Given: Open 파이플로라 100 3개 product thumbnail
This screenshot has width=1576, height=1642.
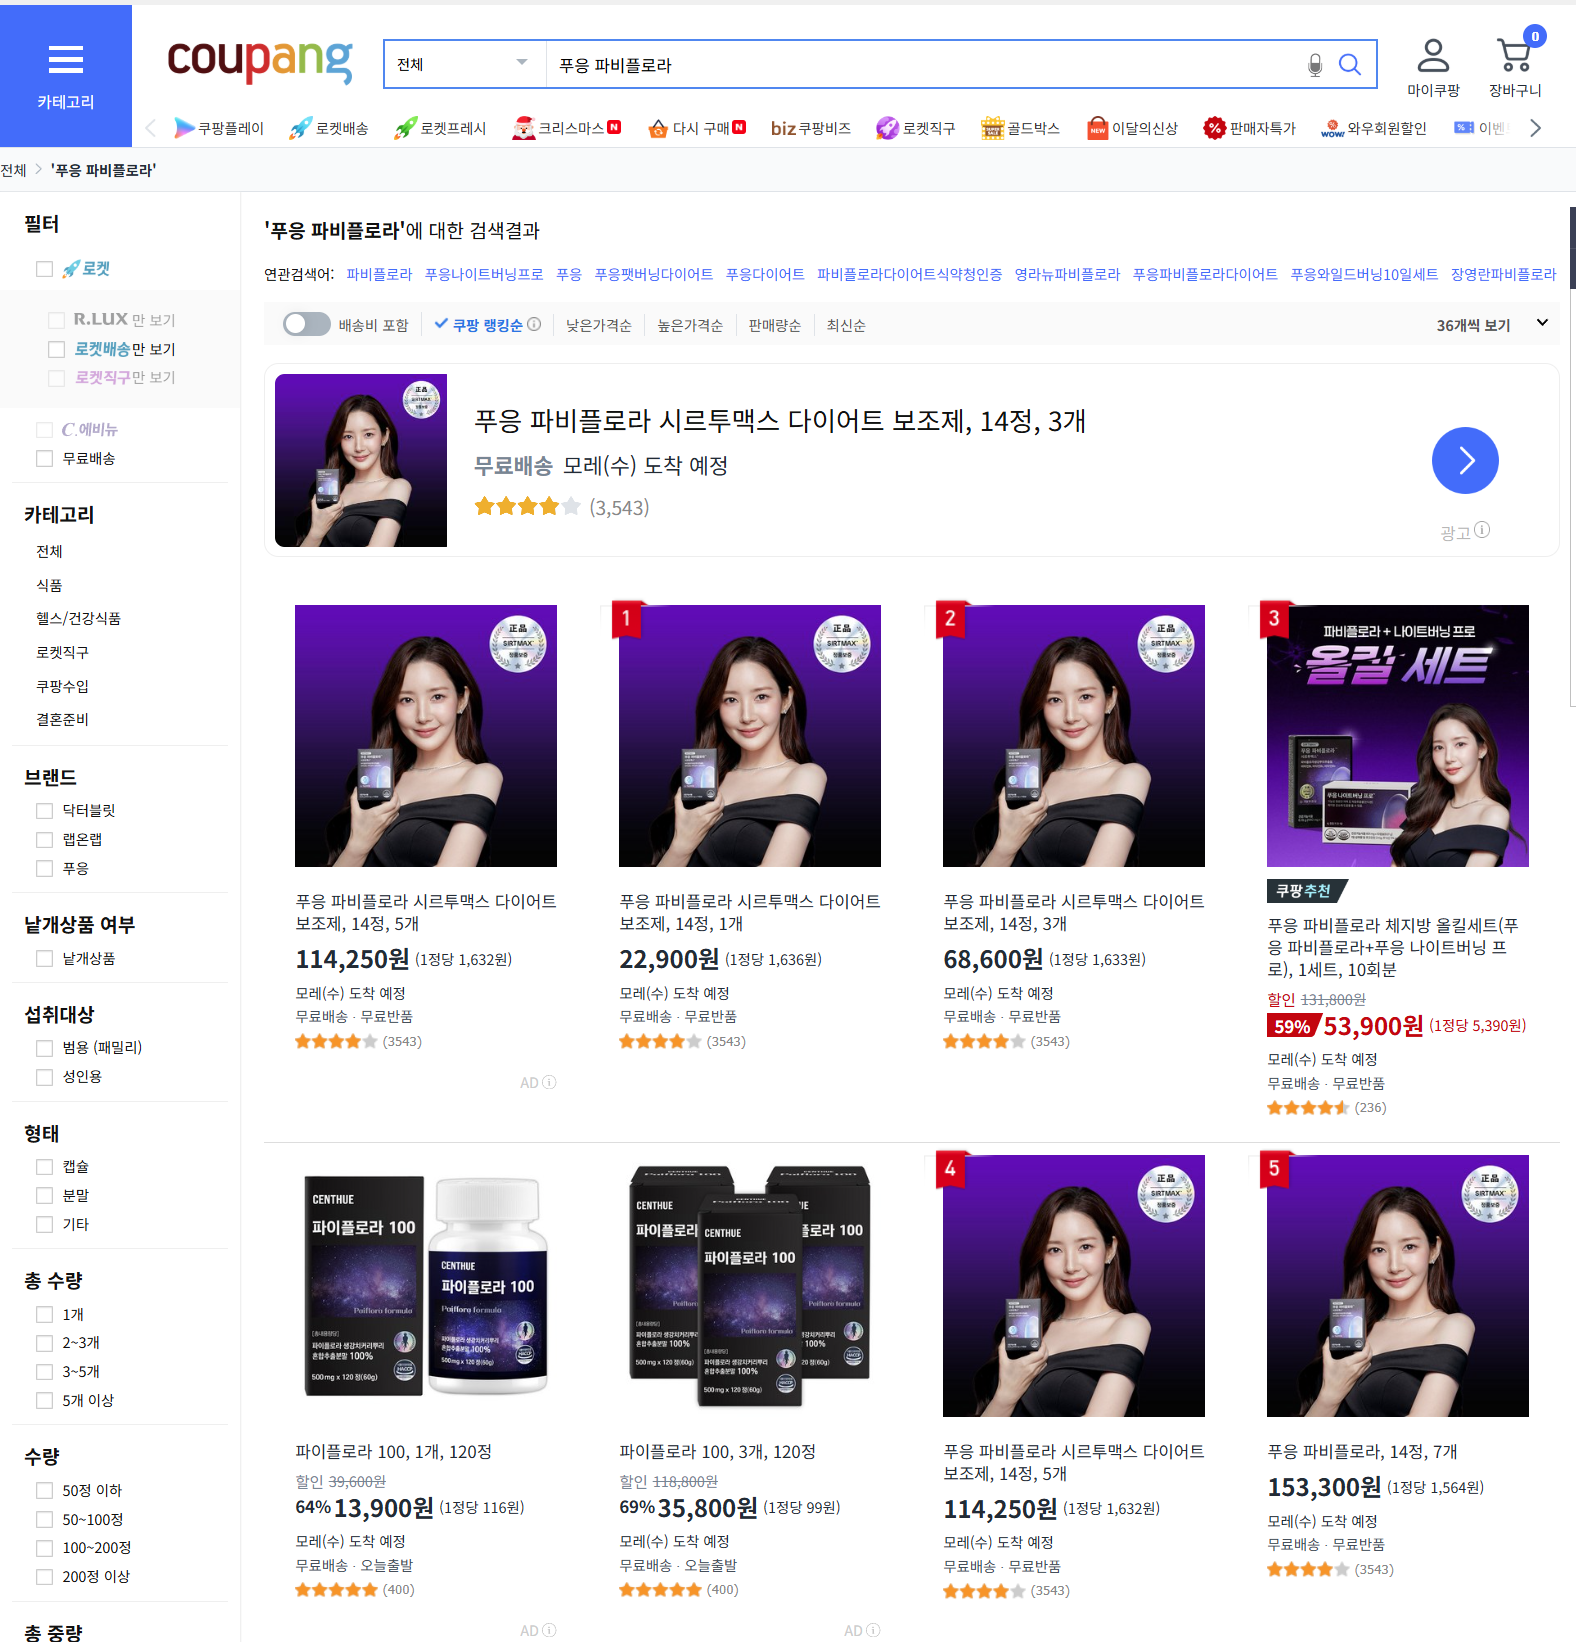Looking at the screenshot, I should pos(750,1286).
